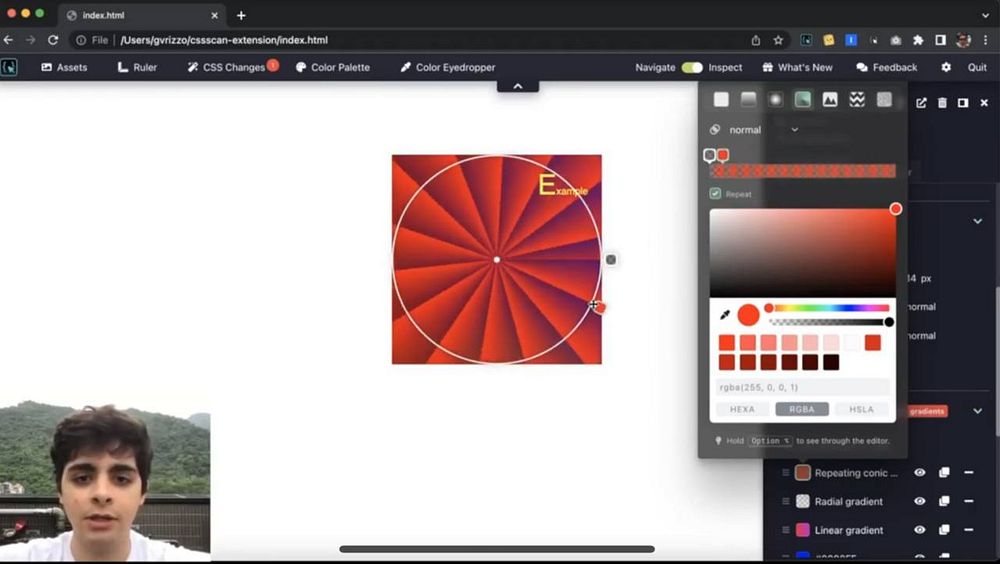Click the rgba(255, 0, 0, 1) input field
The image size is (1000, 564).
pyautogui.click(x=802, y=387)
